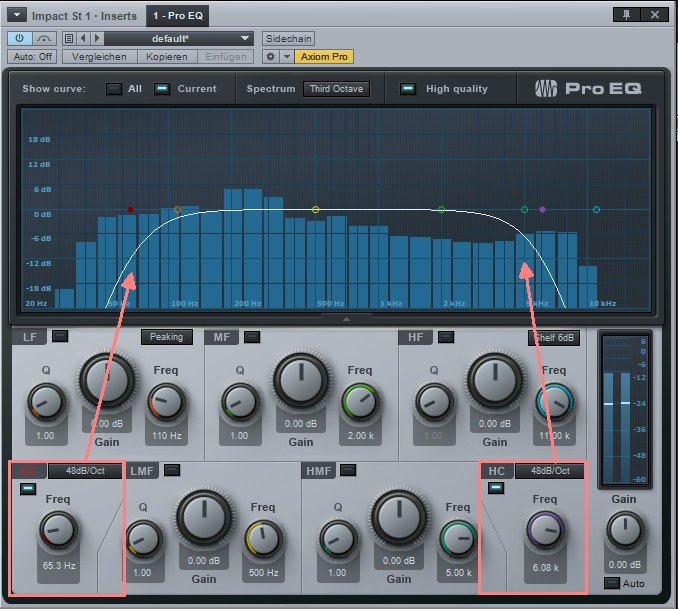Screen dimensions: 678x609
Task: Collapse the display with the small up arrow
Action: [x=346, y=319]
